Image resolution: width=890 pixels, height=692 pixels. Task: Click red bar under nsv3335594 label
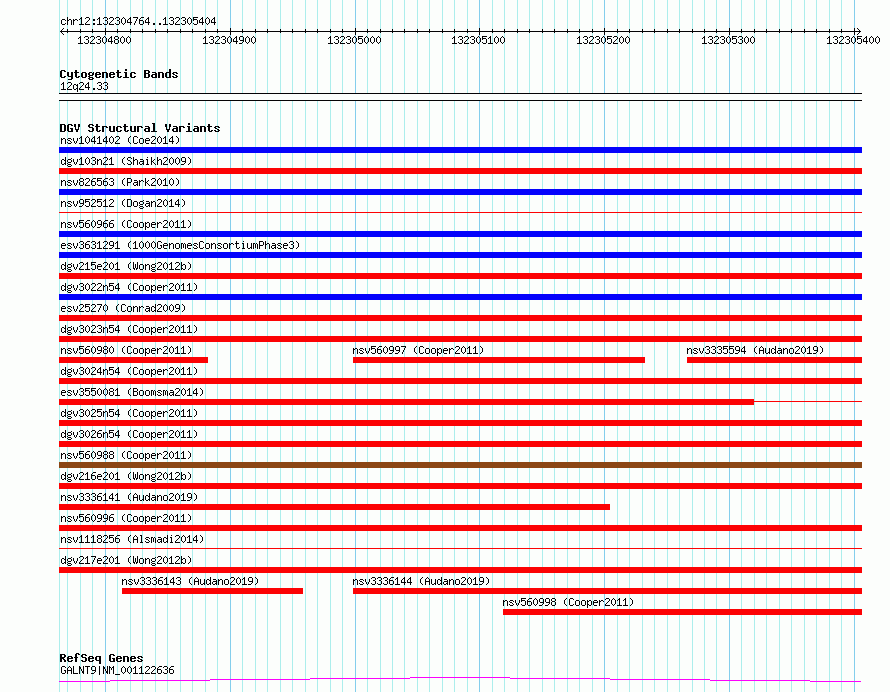pyautogui.click(x=775, y=360)
